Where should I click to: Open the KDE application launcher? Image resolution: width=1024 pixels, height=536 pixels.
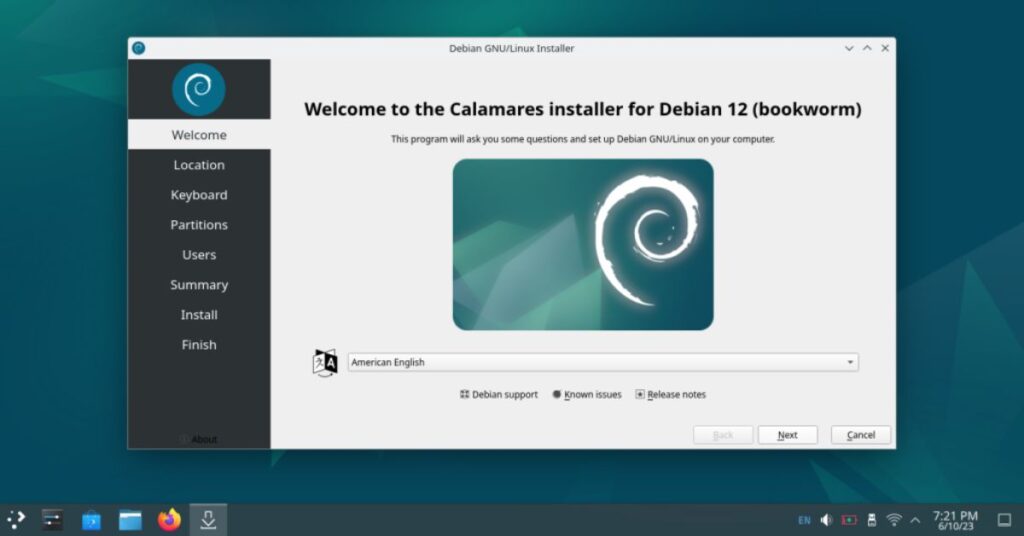coord(16,520)
